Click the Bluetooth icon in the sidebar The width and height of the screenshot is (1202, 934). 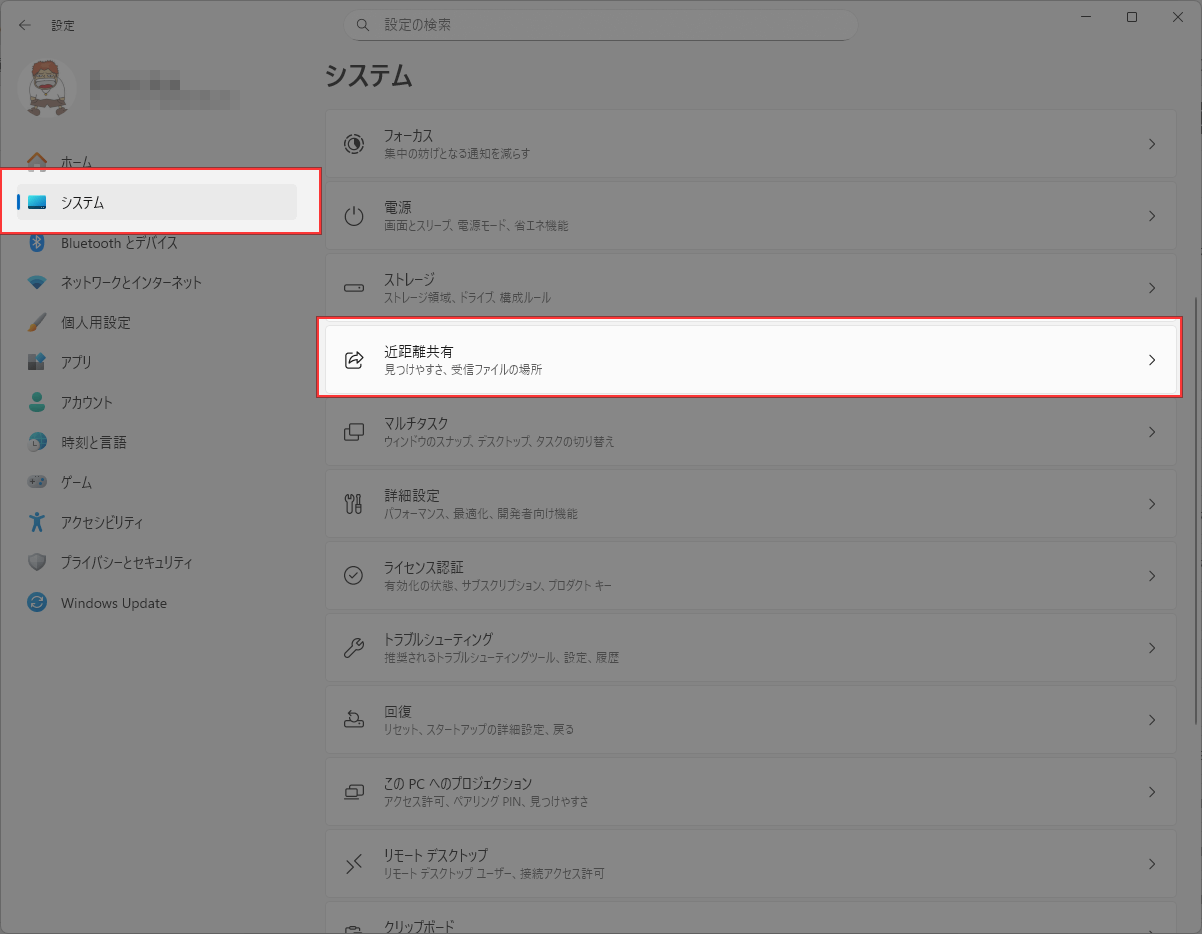coord(37,243)
